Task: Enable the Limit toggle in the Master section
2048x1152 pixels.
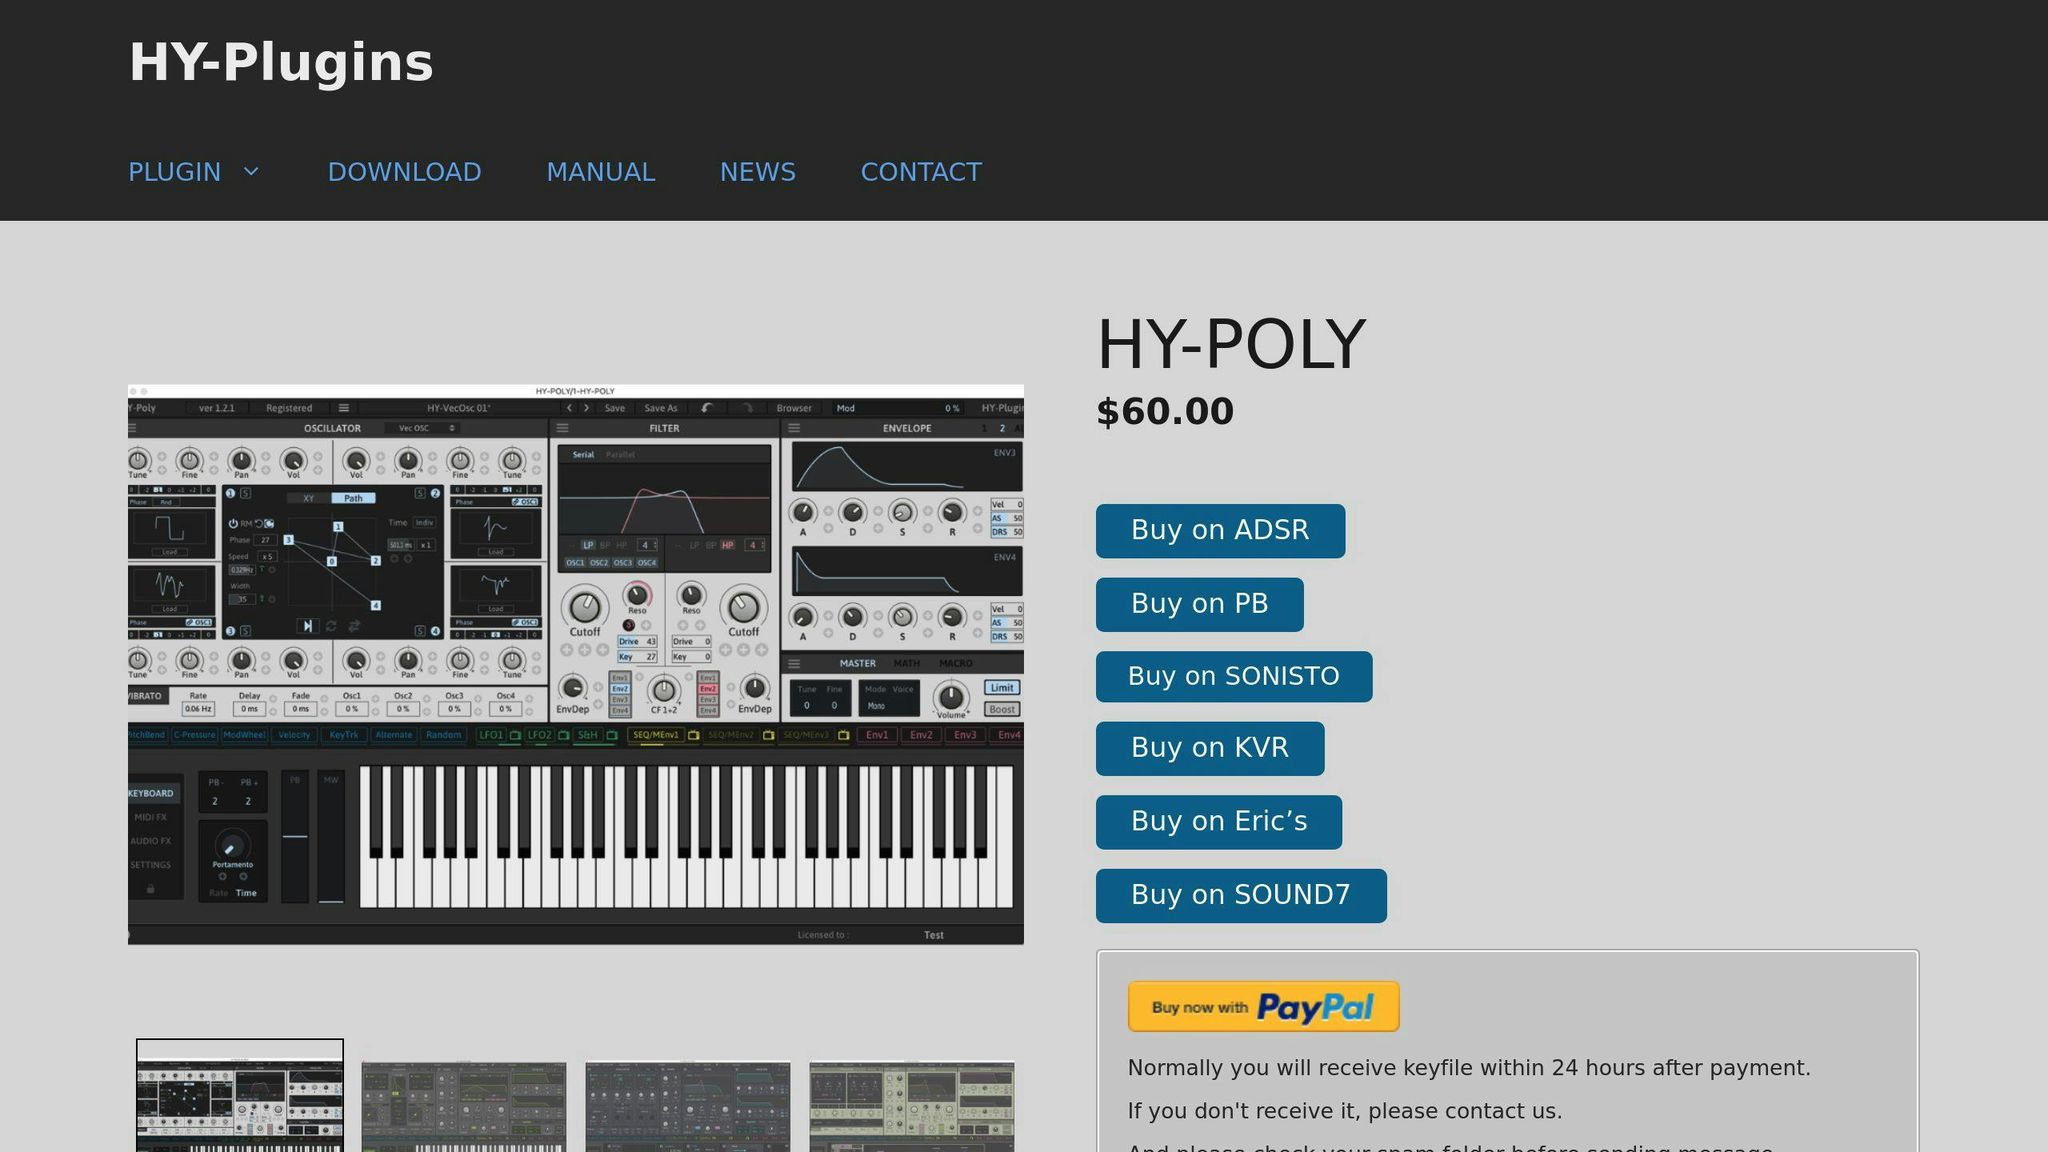Action: [x=1001, y=688]
